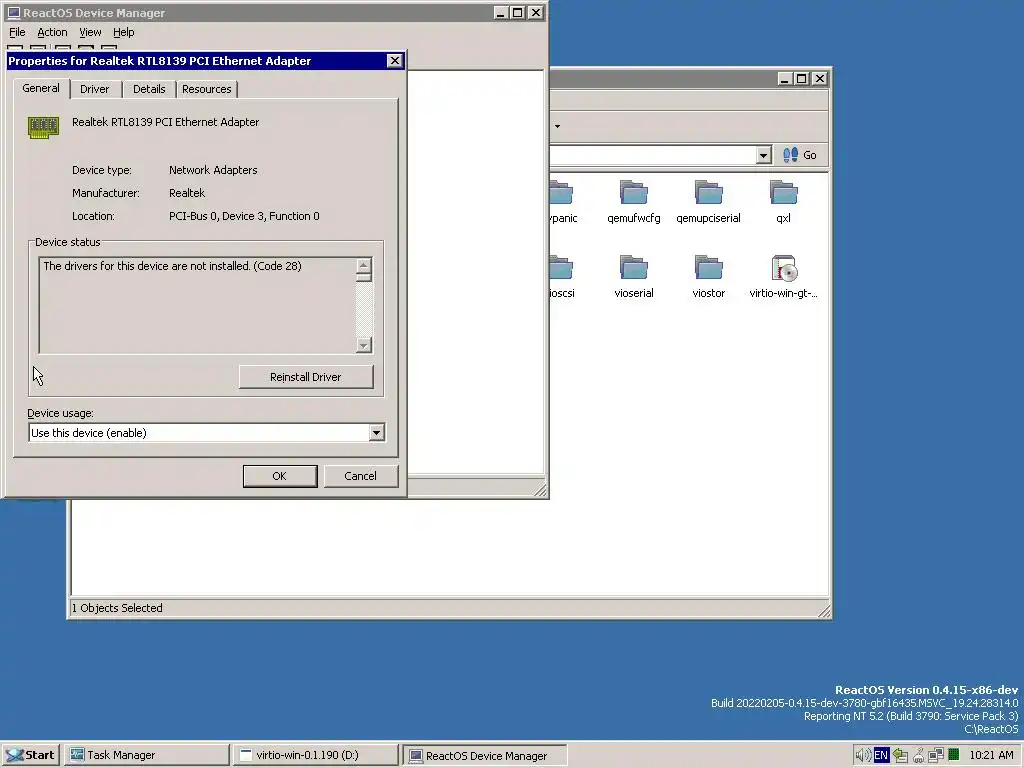1024x768 pixels.
Task: Open the Device usage dropdown arrow
Action: point(376,432)
